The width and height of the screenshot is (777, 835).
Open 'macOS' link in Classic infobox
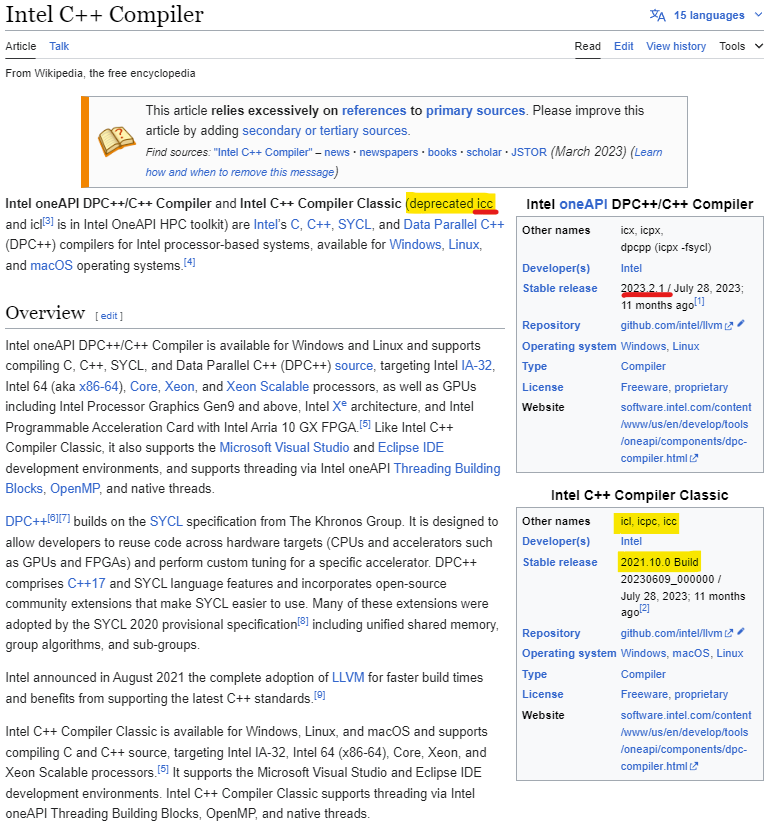691,653
